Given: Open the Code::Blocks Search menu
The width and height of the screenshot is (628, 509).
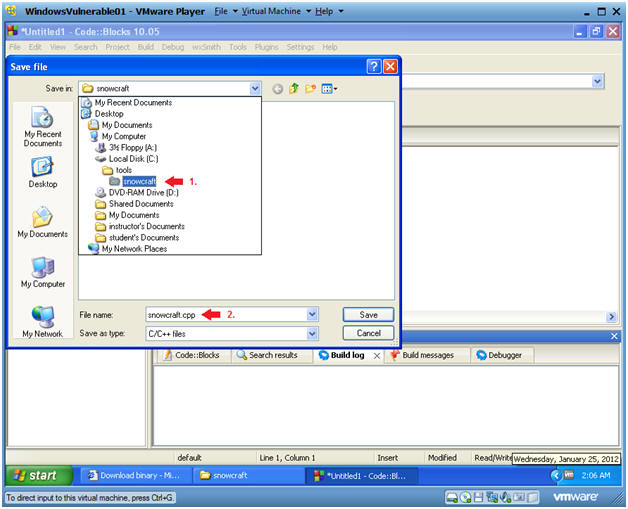Looking at the screenshot, I should 85,47.
